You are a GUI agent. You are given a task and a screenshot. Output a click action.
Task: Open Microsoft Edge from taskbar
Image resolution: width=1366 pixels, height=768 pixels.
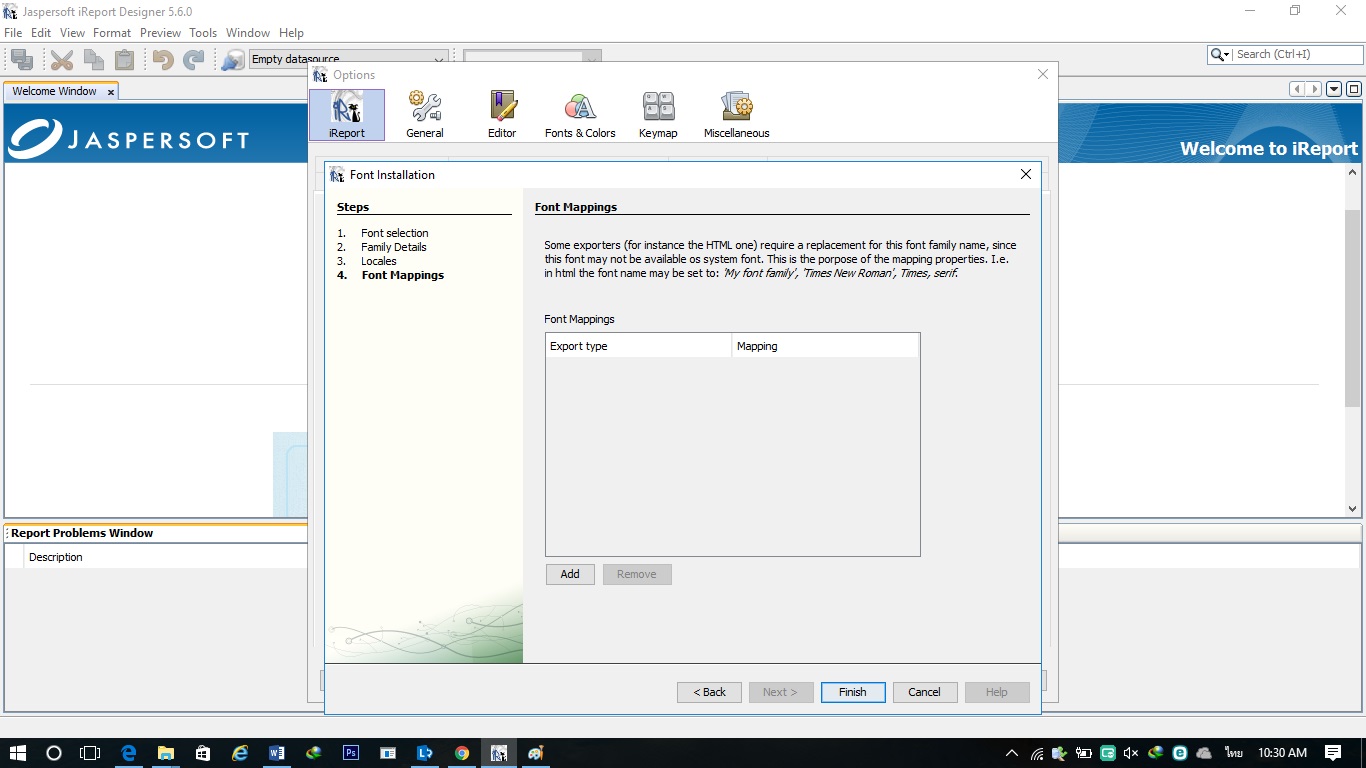128,753
